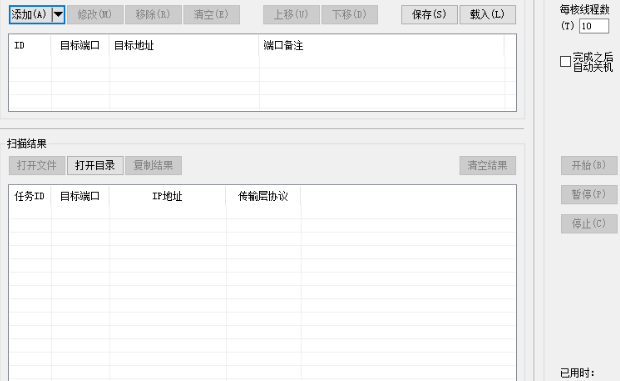Sort results by 任务ID column header
This screenshot has height=381, width=620.
click(30, 196)
